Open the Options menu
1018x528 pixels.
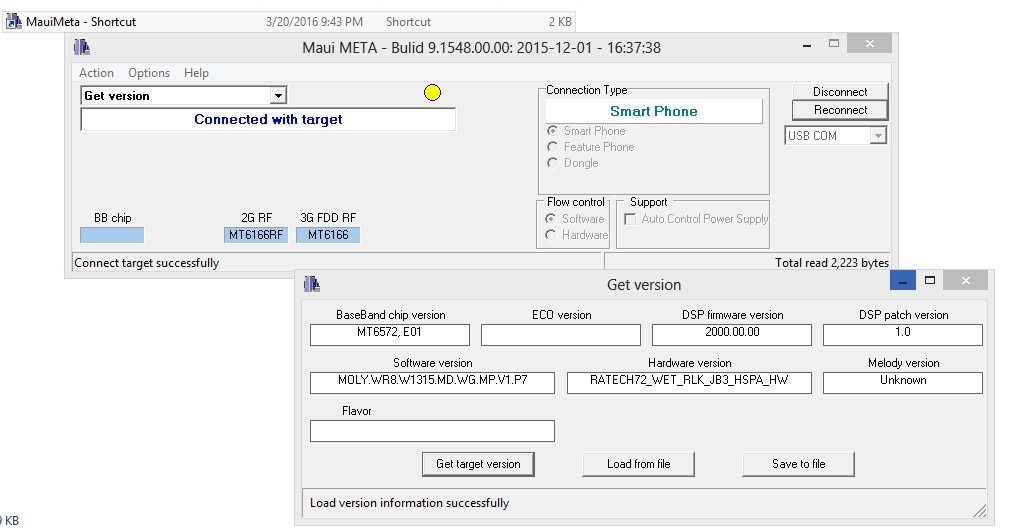click(x=149, y=73)
